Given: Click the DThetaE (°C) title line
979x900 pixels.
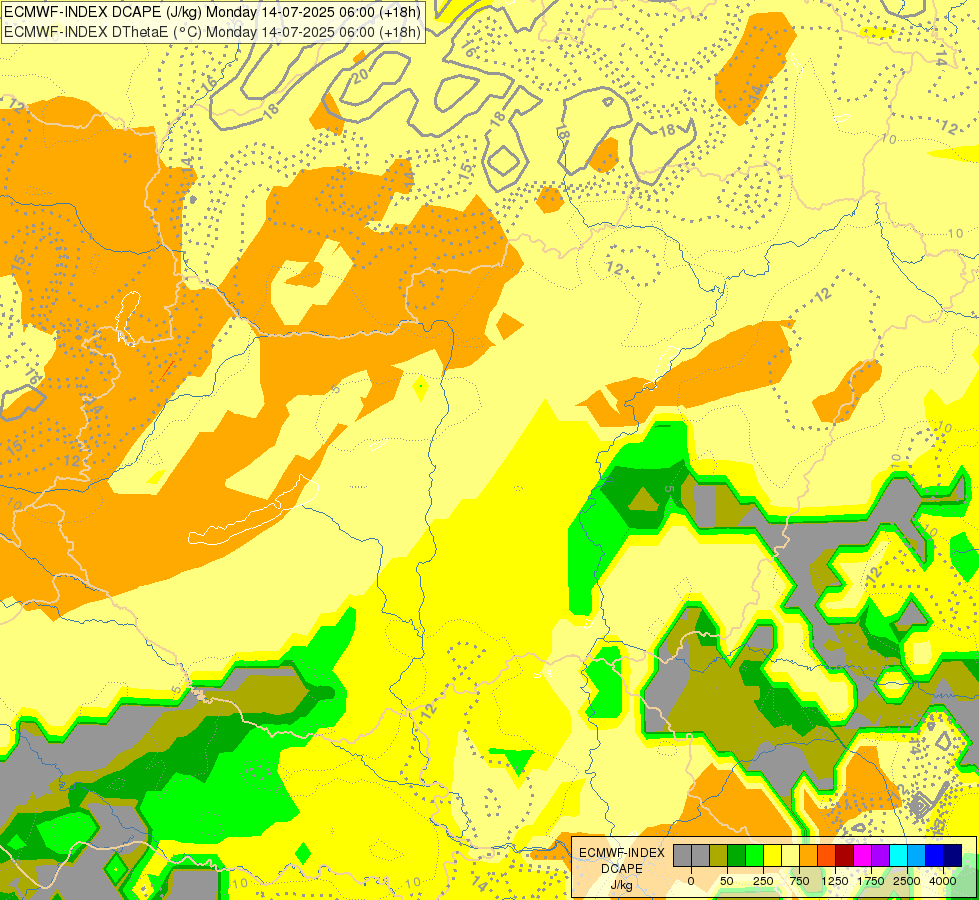Looking at the screenshot, I should coord(212,32).
